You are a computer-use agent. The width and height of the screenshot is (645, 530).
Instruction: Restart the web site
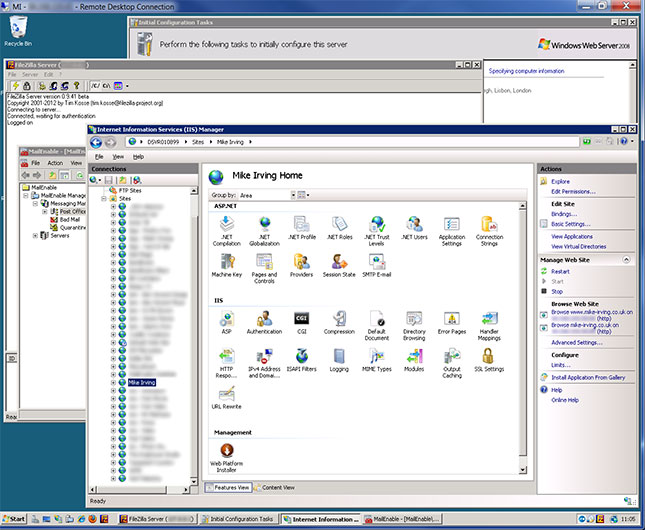[x=560, y=272]
